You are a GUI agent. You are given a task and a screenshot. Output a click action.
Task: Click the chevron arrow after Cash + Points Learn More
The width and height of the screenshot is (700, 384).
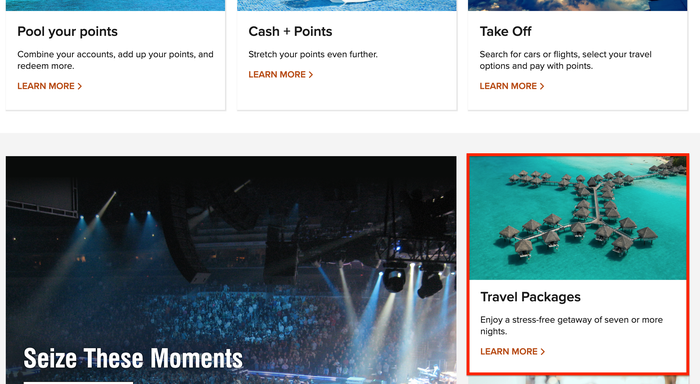(x=311, y=75)
